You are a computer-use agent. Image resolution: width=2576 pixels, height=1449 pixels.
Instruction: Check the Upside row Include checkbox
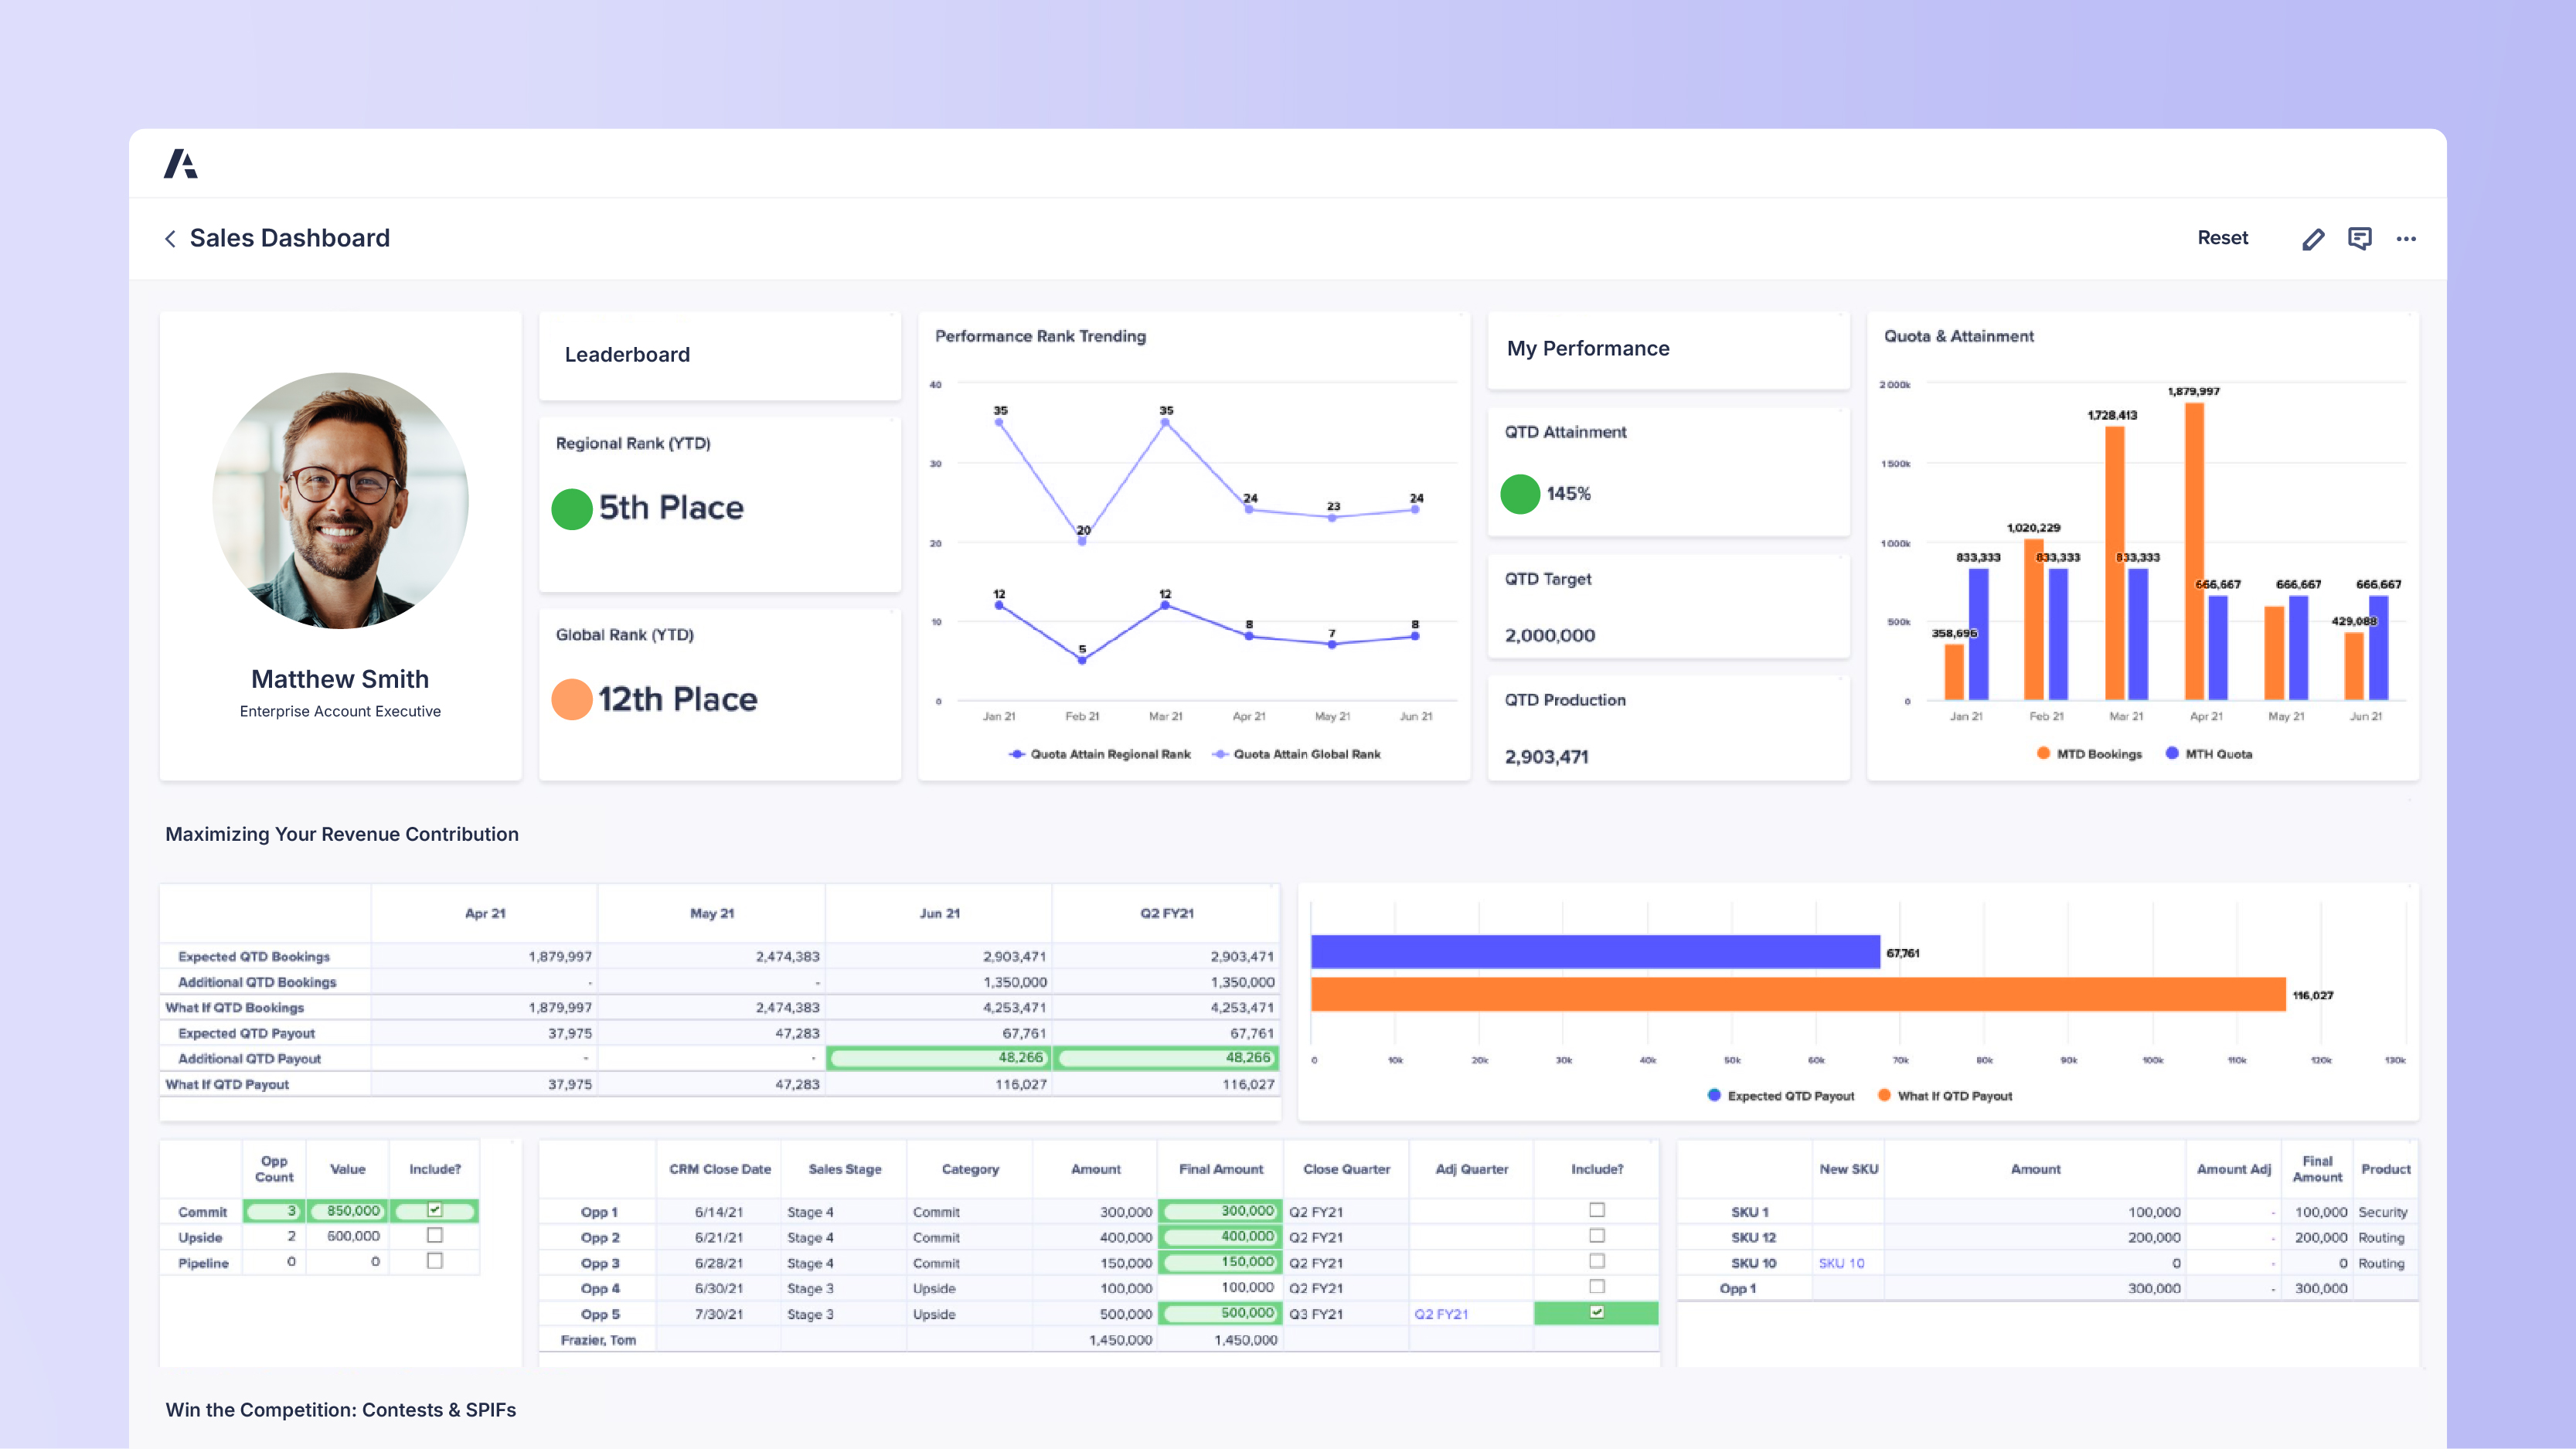click(x=435, y=1236)
